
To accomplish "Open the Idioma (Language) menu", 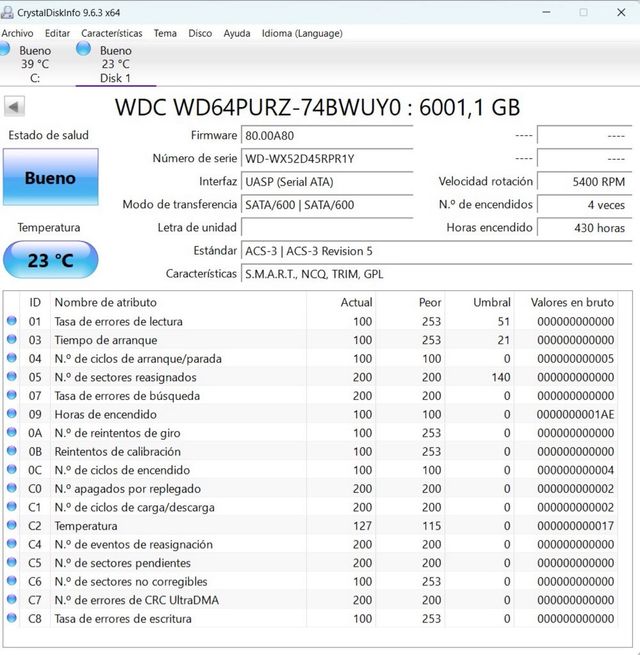I will [302, 33].
